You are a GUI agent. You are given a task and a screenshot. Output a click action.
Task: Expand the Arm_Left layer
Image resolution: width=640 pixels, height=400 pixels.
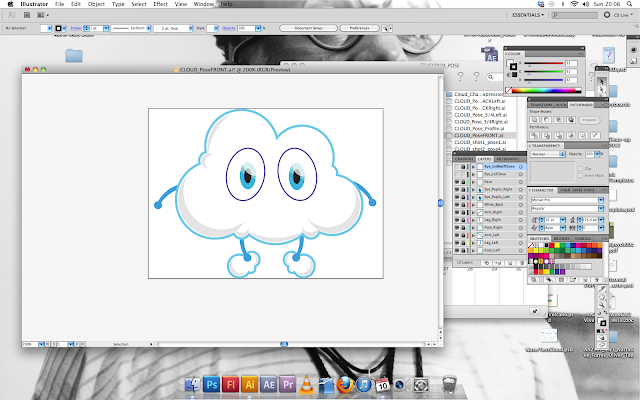[473, 235]
